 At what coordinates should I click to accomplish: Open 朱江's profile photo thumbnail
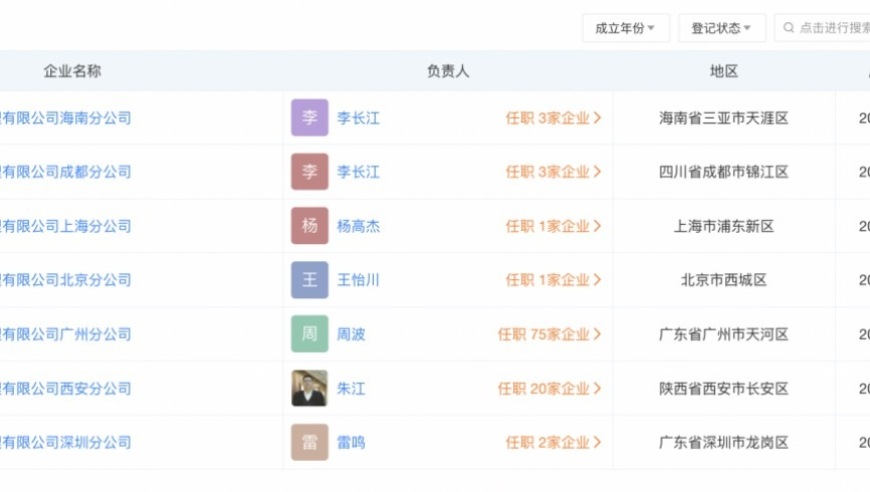point(310,388)
